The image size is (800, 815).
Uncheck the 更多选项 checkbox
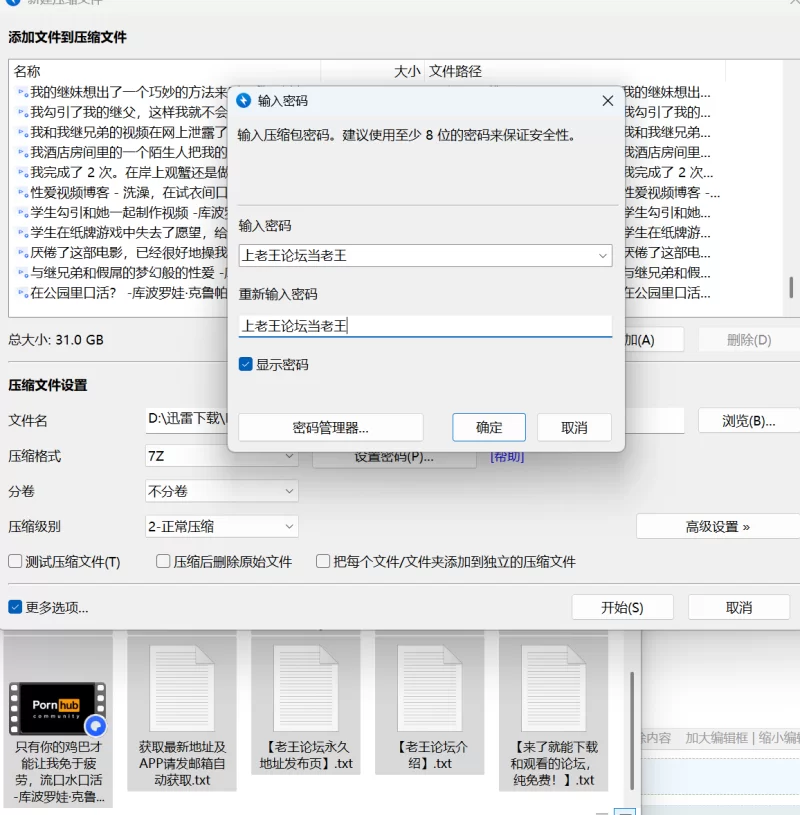pos(15,607)
